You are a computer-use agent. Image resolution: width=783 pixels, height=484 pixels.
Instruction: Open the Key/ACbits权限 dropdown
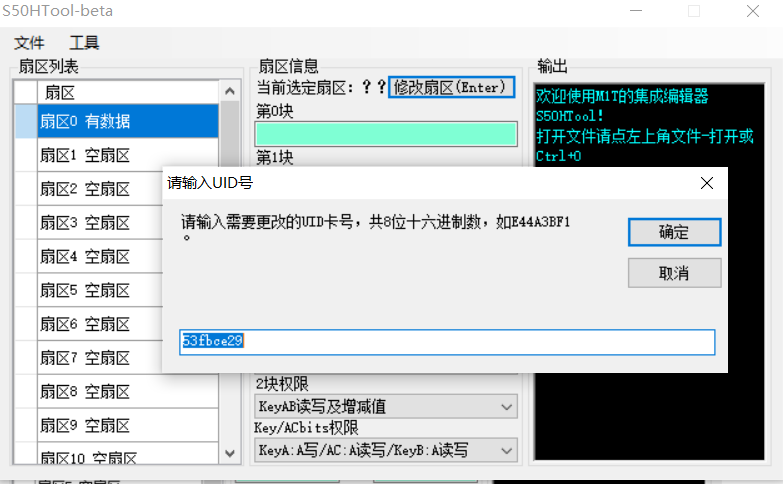click(x=386, y=451)
